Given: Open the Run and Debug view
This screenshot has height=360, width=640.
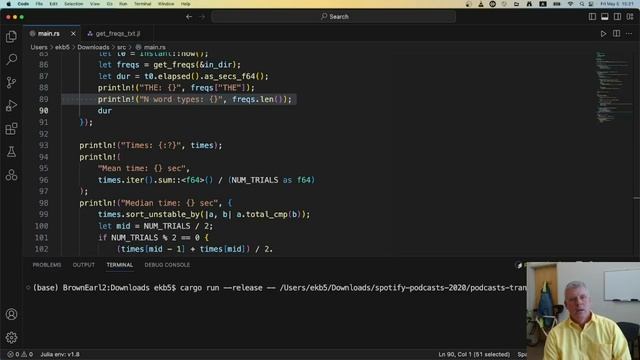Looking at the screenshot, I should (x=11, y=106).
